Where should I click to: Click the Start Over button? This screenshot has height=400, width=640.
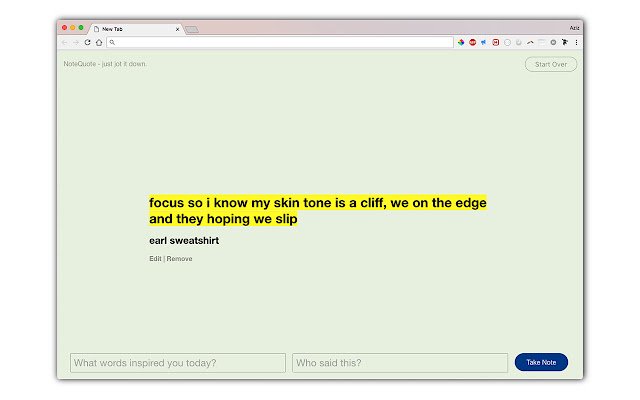tap(551, 64)
